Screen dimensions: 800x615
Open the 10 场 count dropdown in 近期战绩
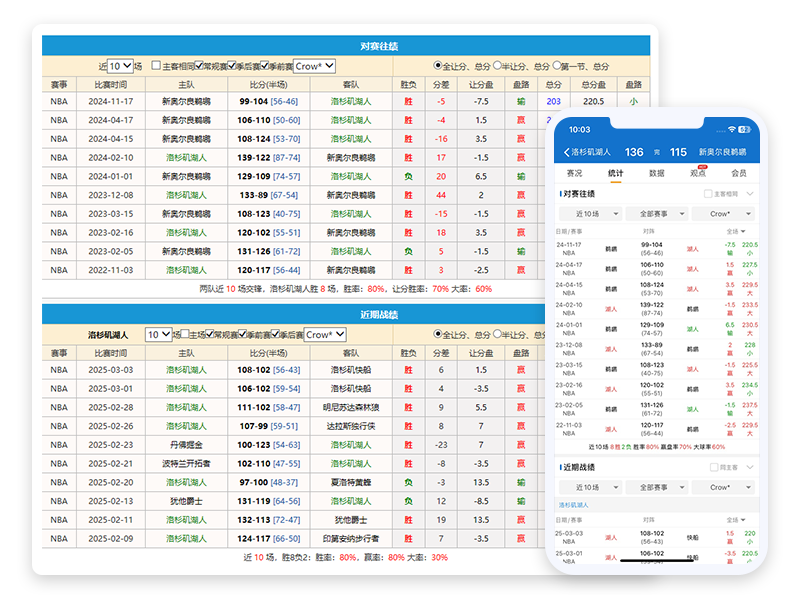[x=159, y=334]
